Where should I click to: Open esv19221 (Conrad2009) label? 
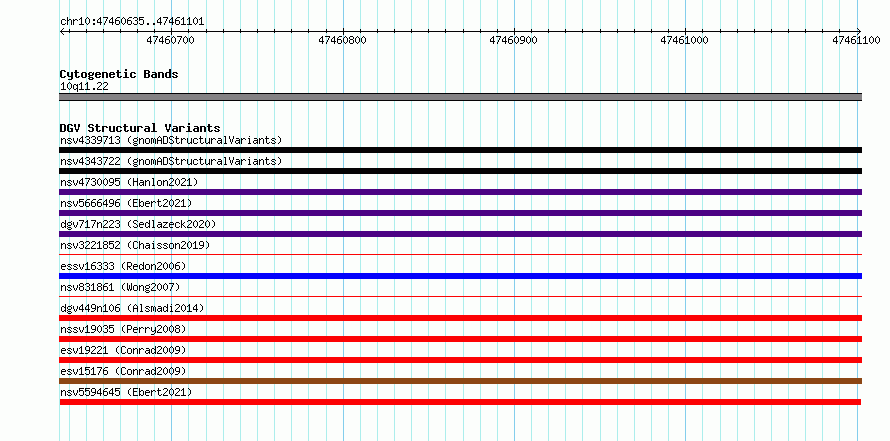[x=123, y=350]
